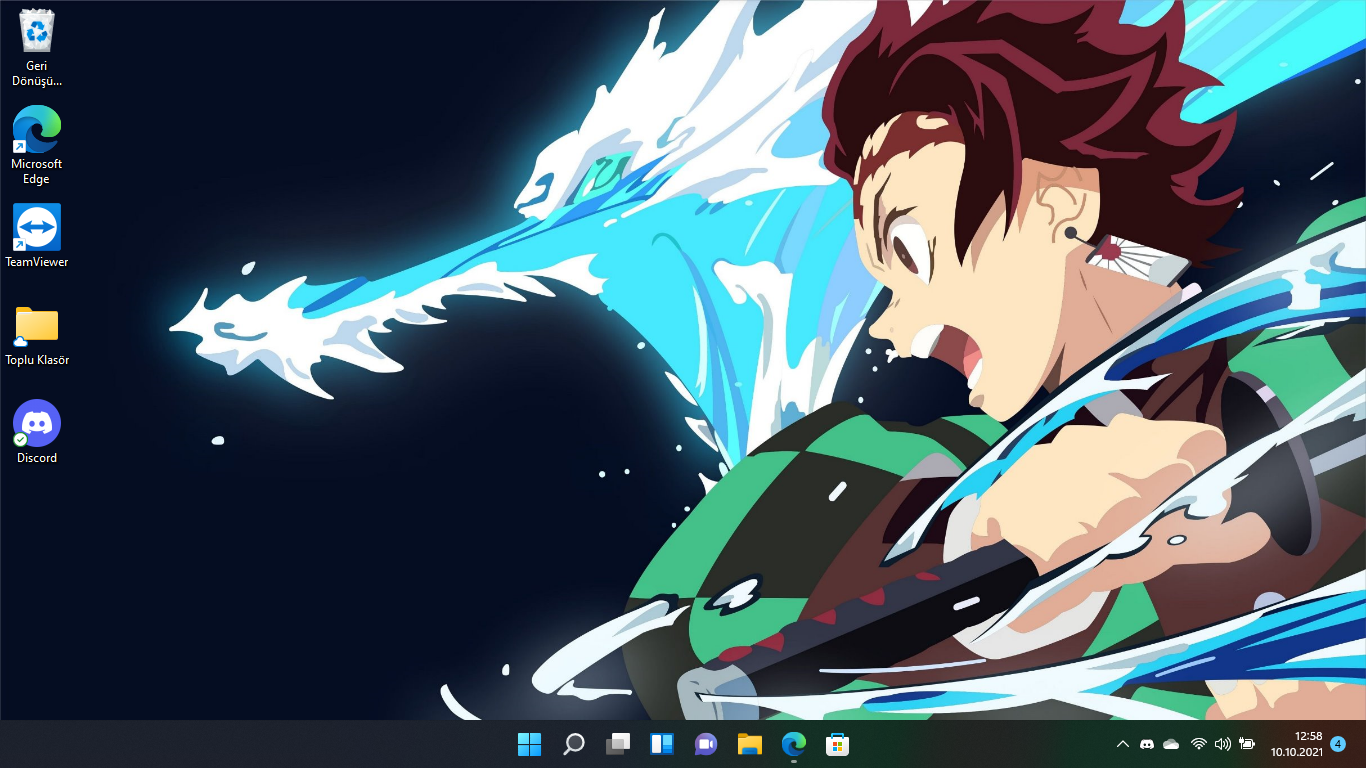1366x768 pixels.
Task: Switch to Edge on the taskbar
Action: point(794,744)
